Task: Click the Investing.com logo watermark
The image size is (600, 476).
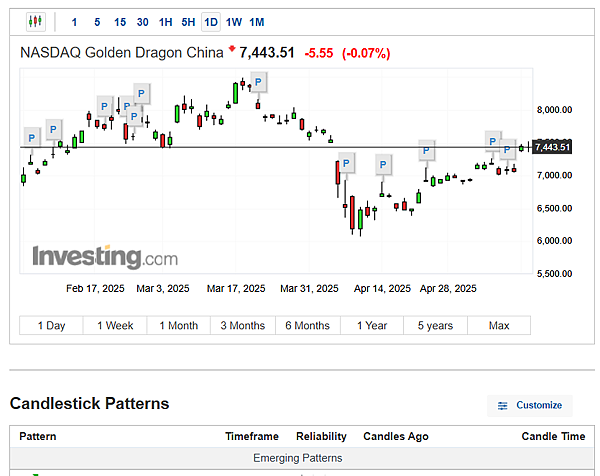Action: pyautogui.click(x=104, y=257)
